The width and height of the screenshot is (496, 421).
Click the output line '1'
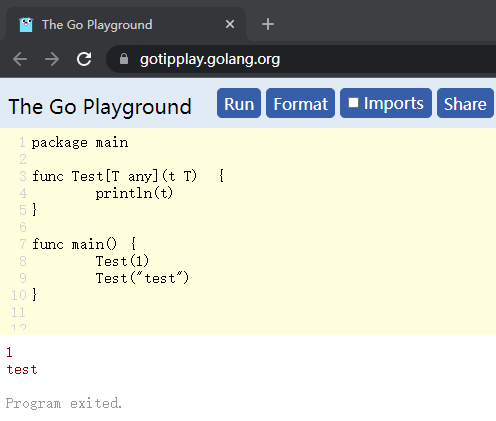[x=9, y=352]
